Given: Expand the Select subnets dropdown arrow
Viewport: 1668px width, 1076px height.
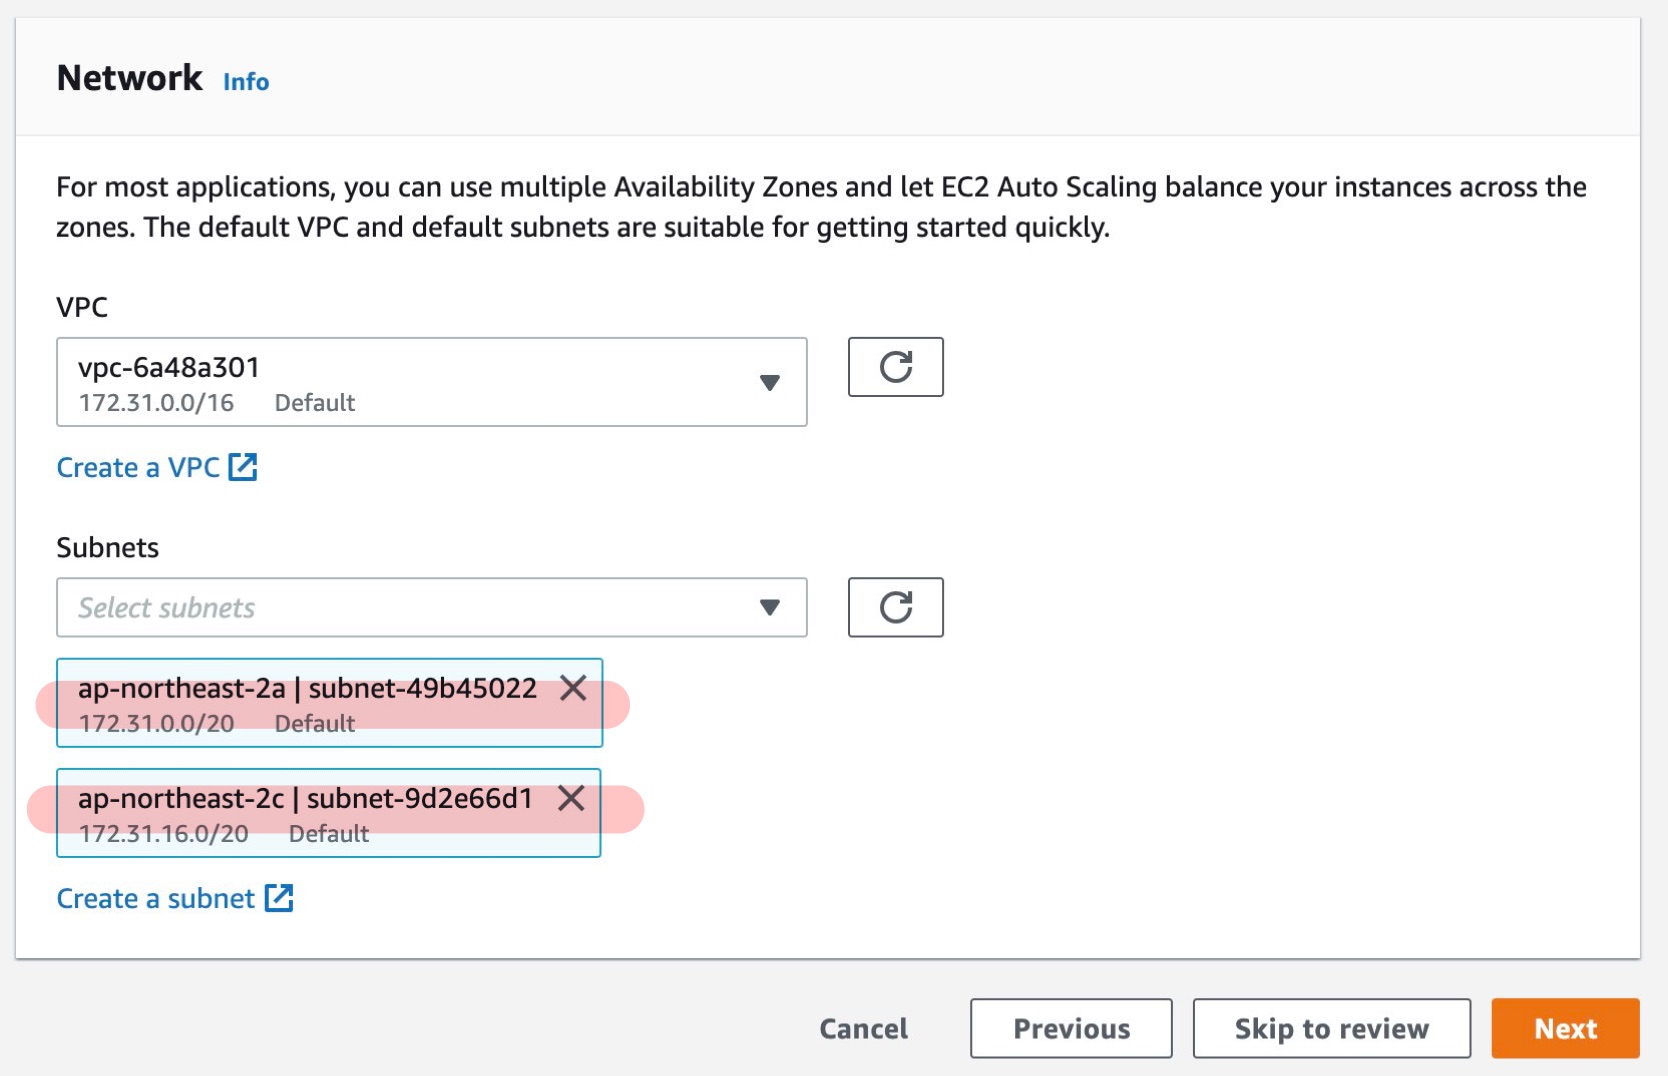Looking at the screenshot, I should tap(769, 607).
